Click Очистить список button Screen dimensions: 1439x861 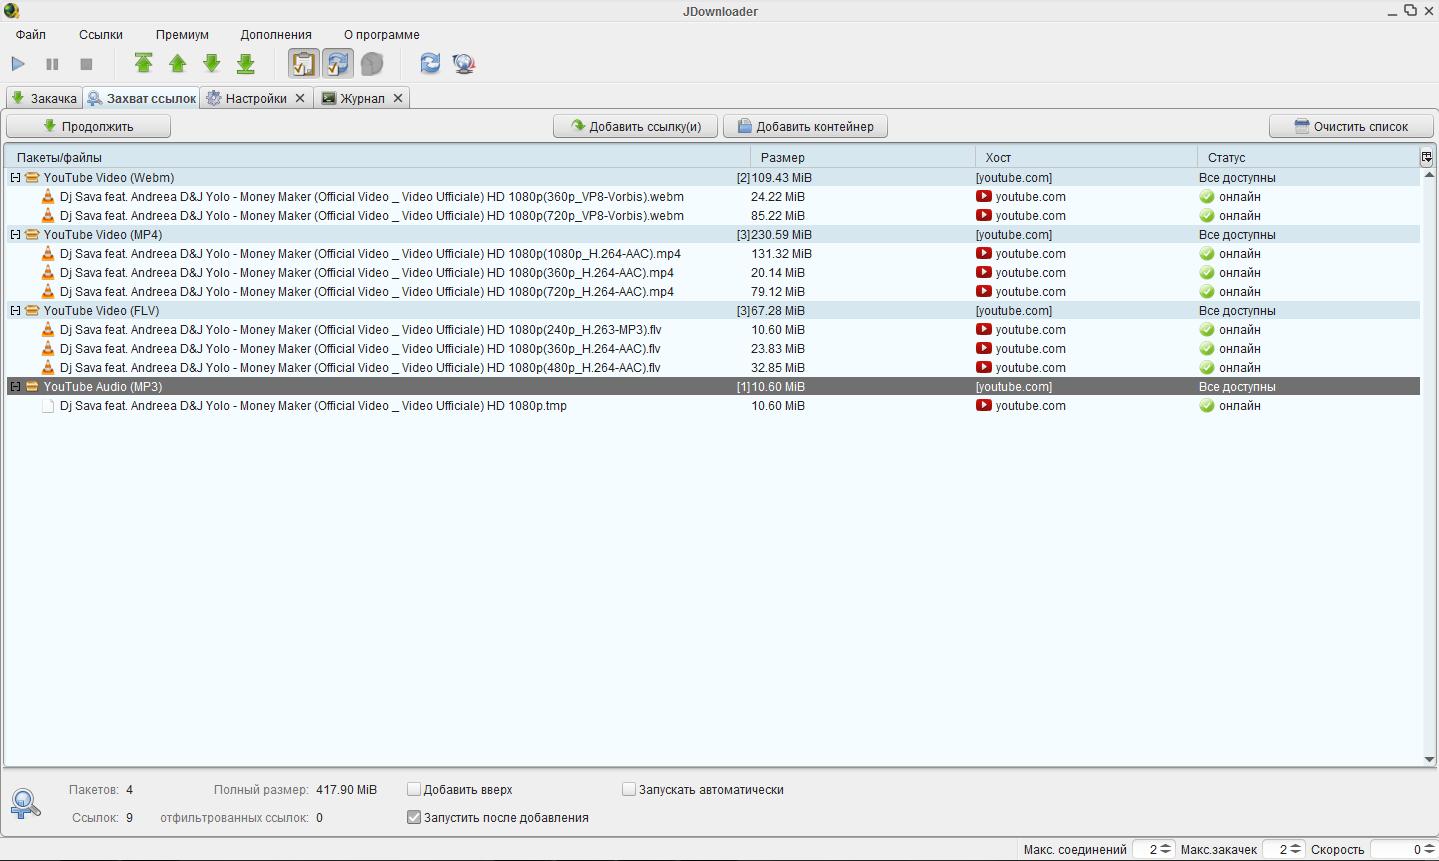pos(1351,126)
